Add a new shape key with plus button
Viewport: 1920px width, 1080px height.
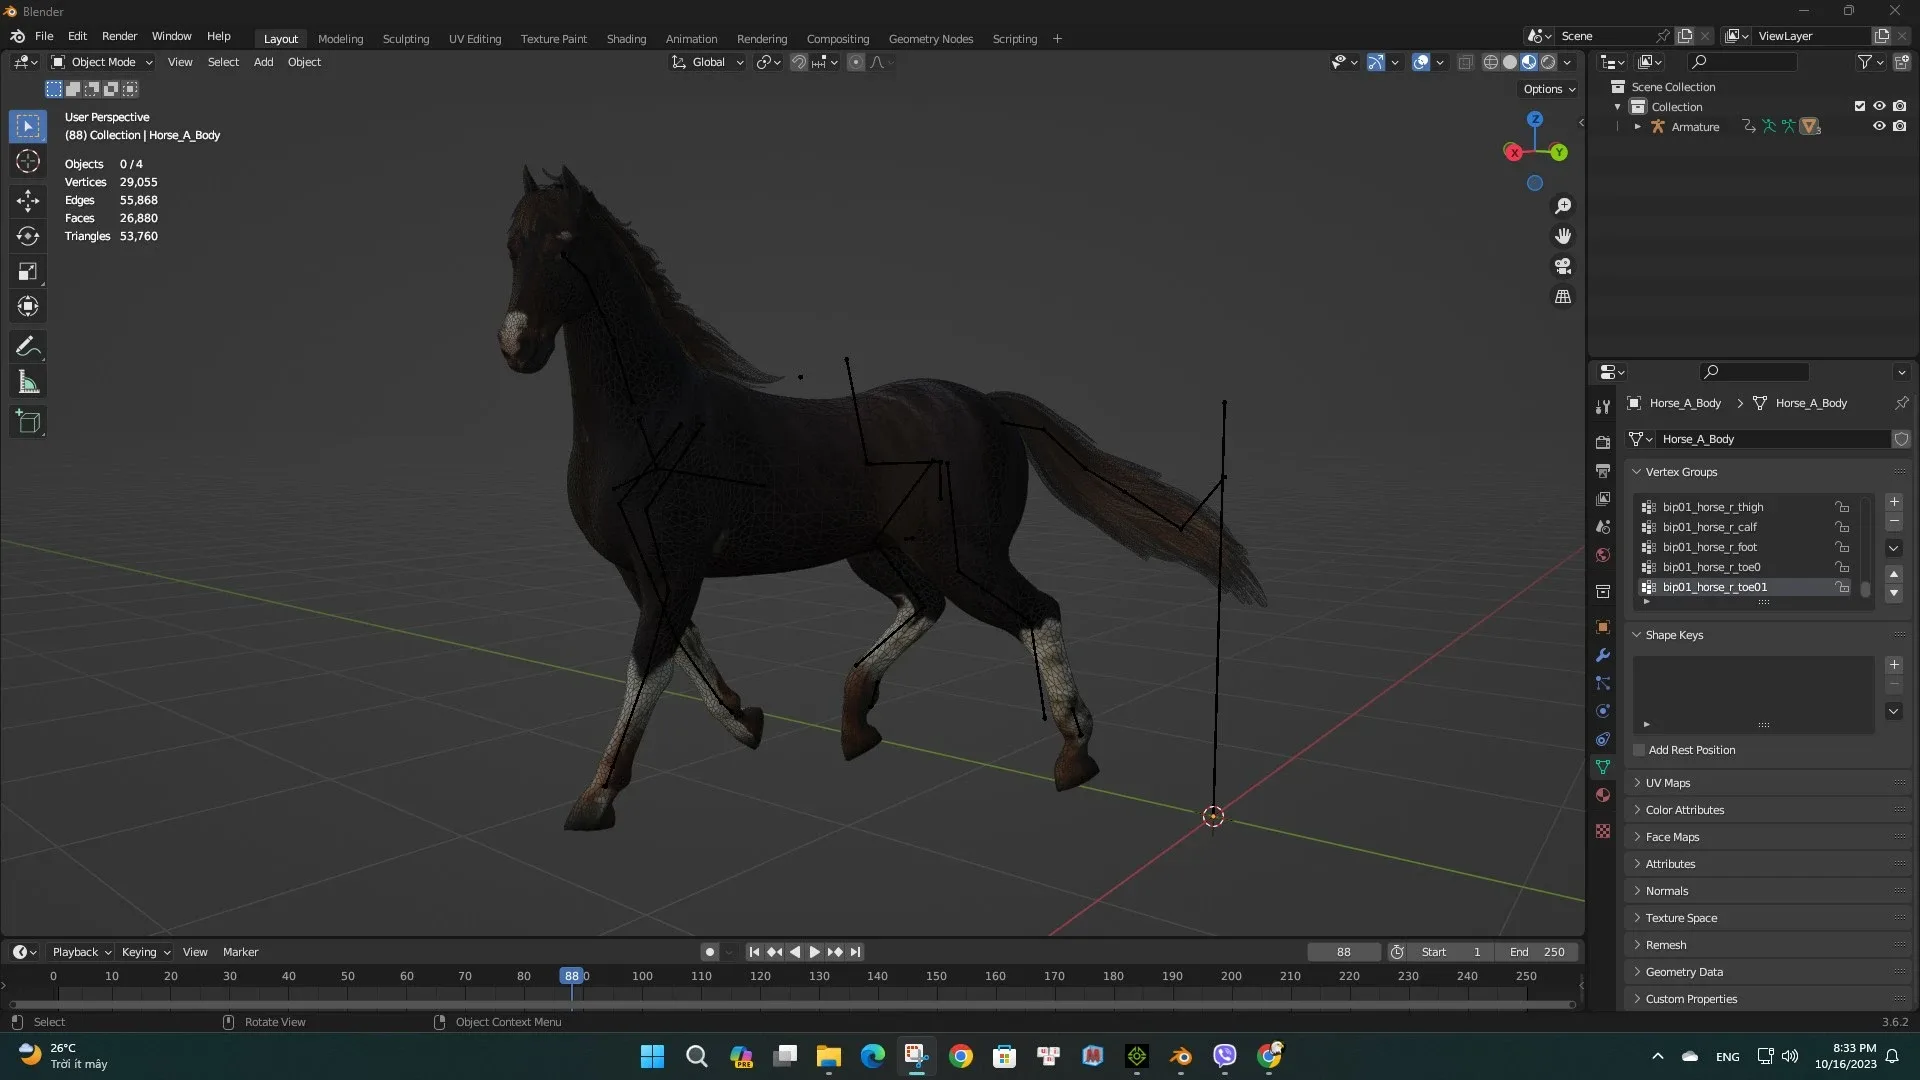1894,665
